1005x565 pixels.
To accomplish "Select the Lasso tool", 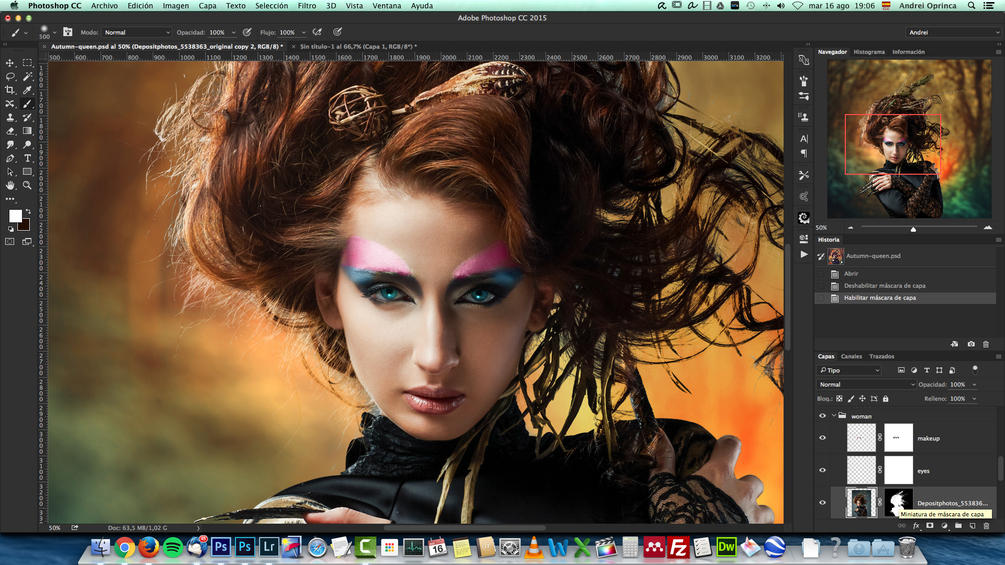I will [10, 76].
